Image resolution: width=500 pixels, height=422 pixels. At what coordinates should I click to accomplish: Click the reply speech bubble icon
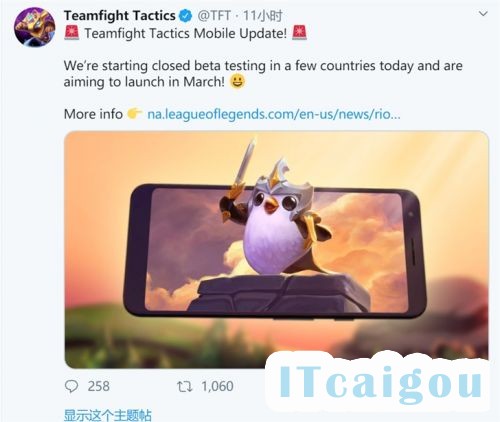tap(71, 386)
